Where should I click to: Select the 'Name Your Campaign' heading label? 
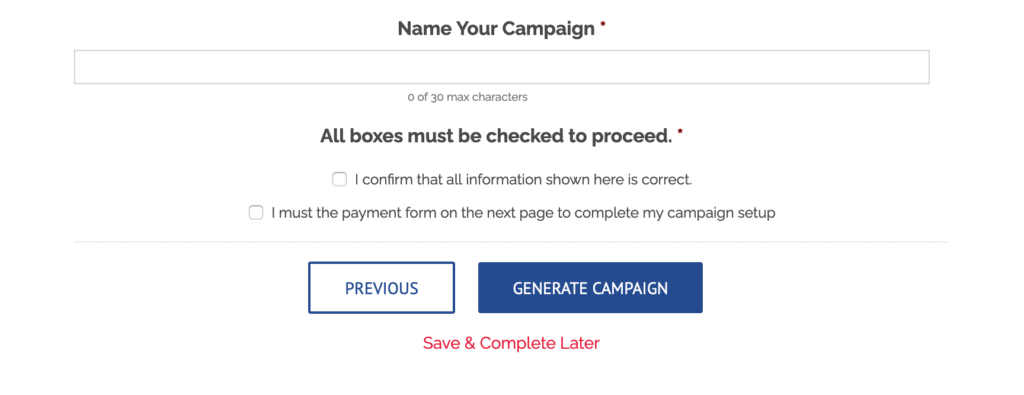point(496,29)
